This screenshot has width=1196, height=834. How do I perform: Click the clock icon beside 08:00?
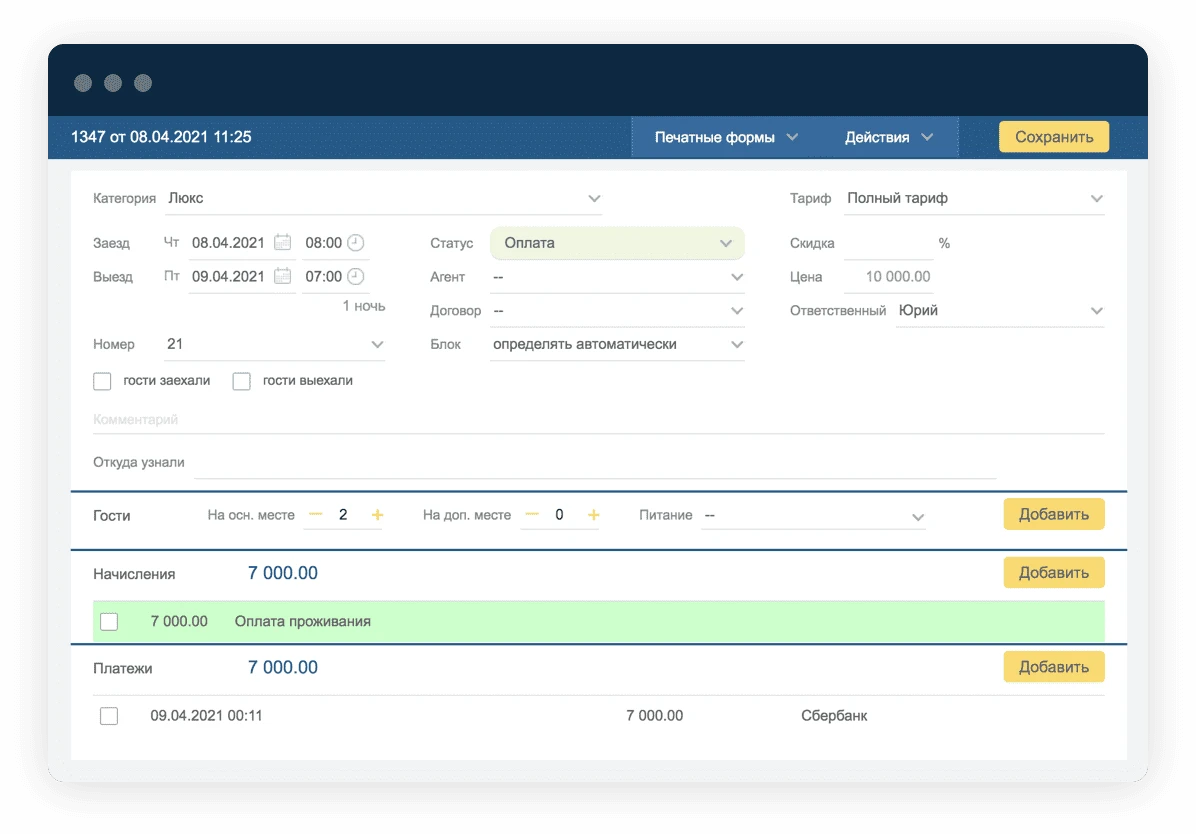[x=355, y=243]
